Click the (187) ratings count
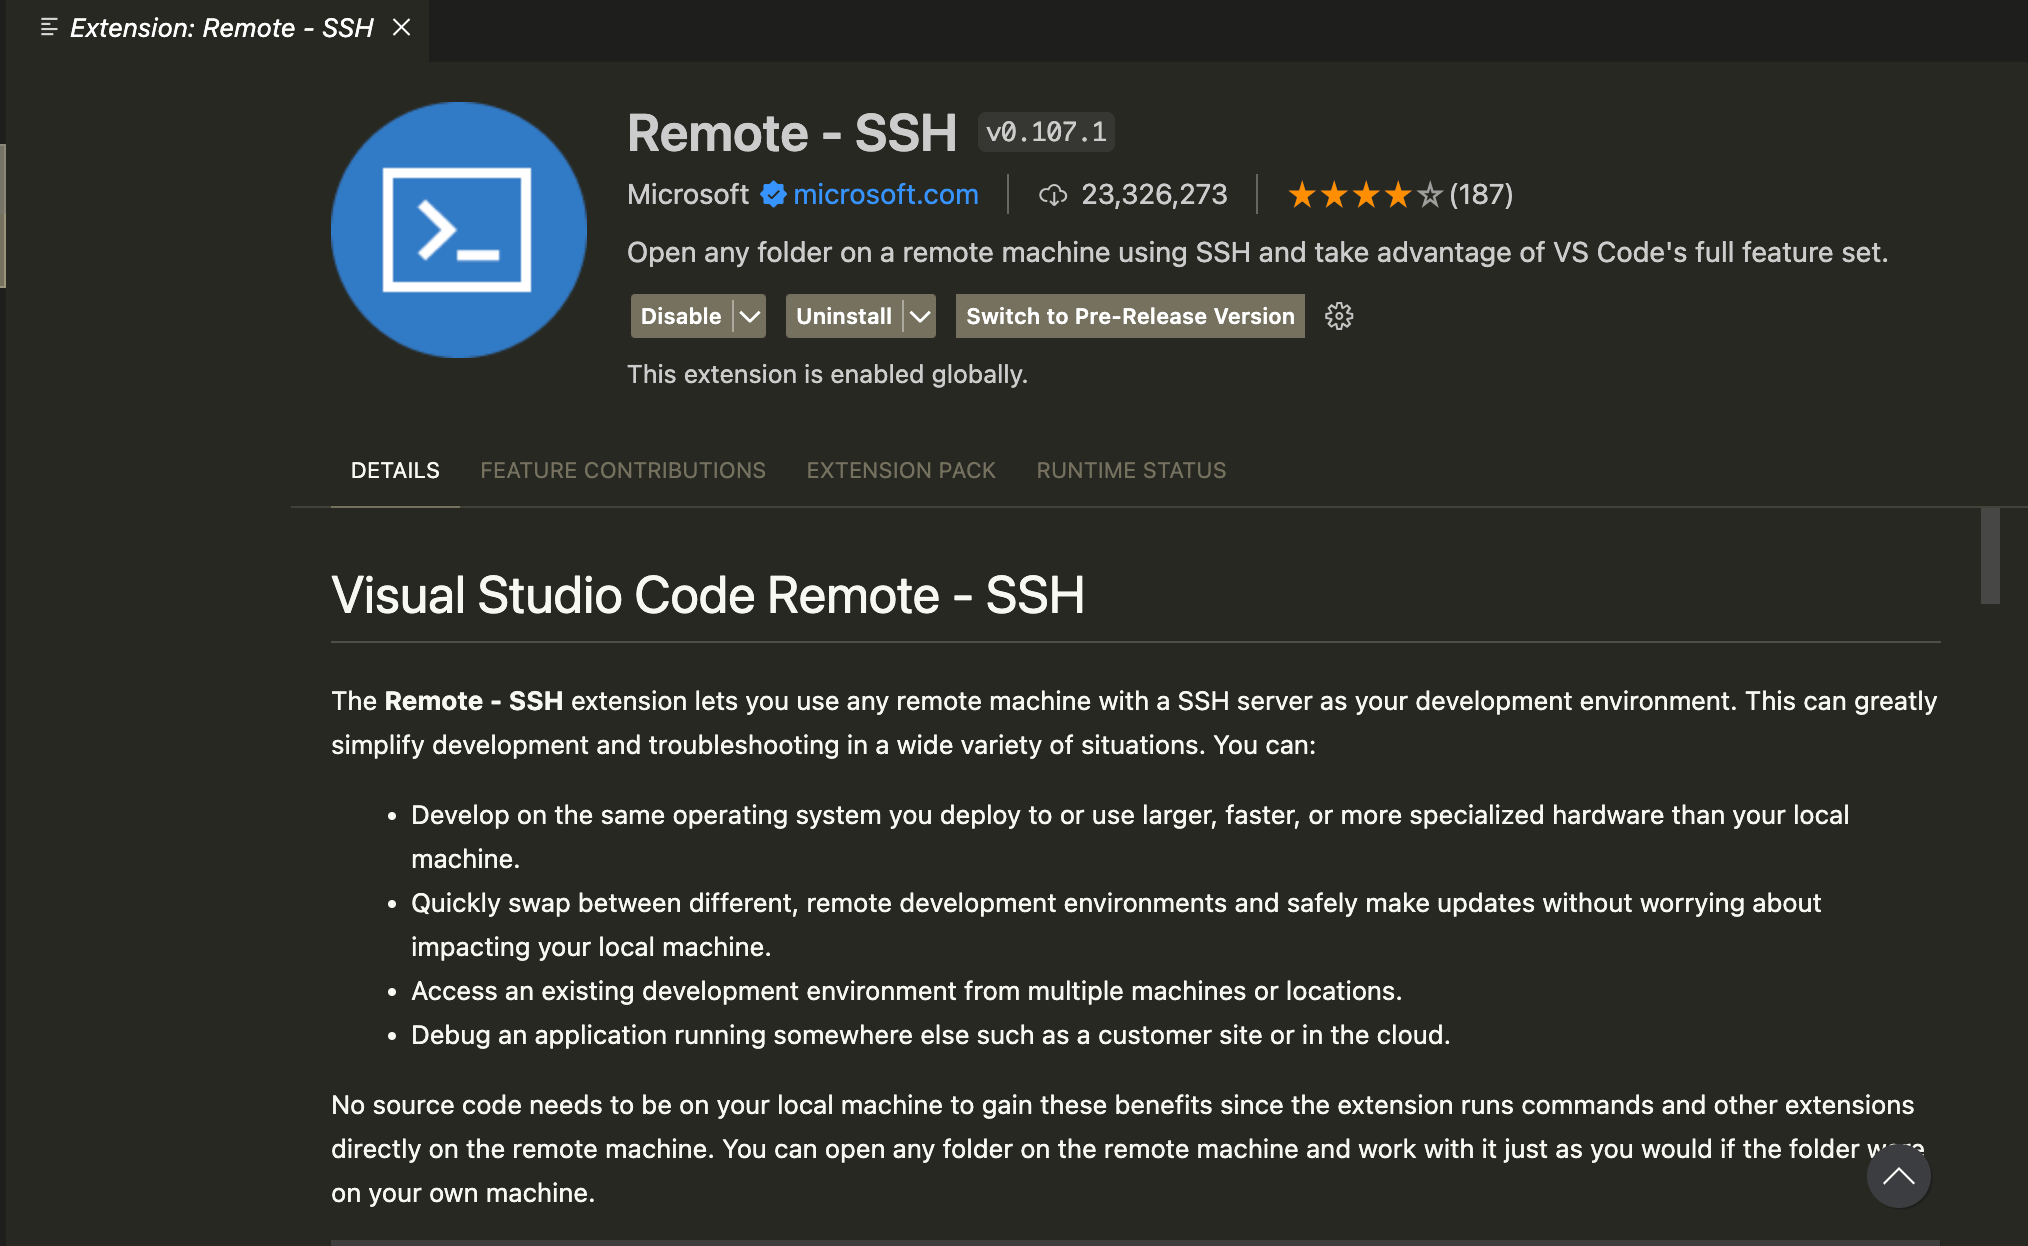This screenshot has height=1246, width=2028. pyautogui.click(x=1481, y=194)
